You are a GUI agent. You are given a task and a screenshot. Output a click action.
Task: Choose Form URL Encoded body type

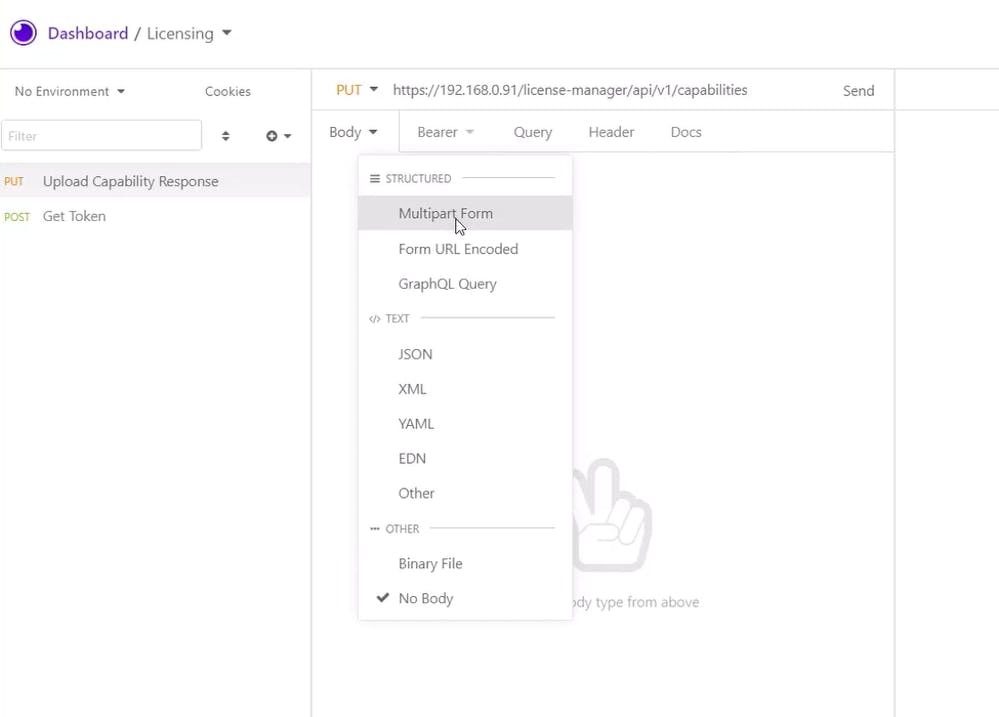(x=465, y=249)
